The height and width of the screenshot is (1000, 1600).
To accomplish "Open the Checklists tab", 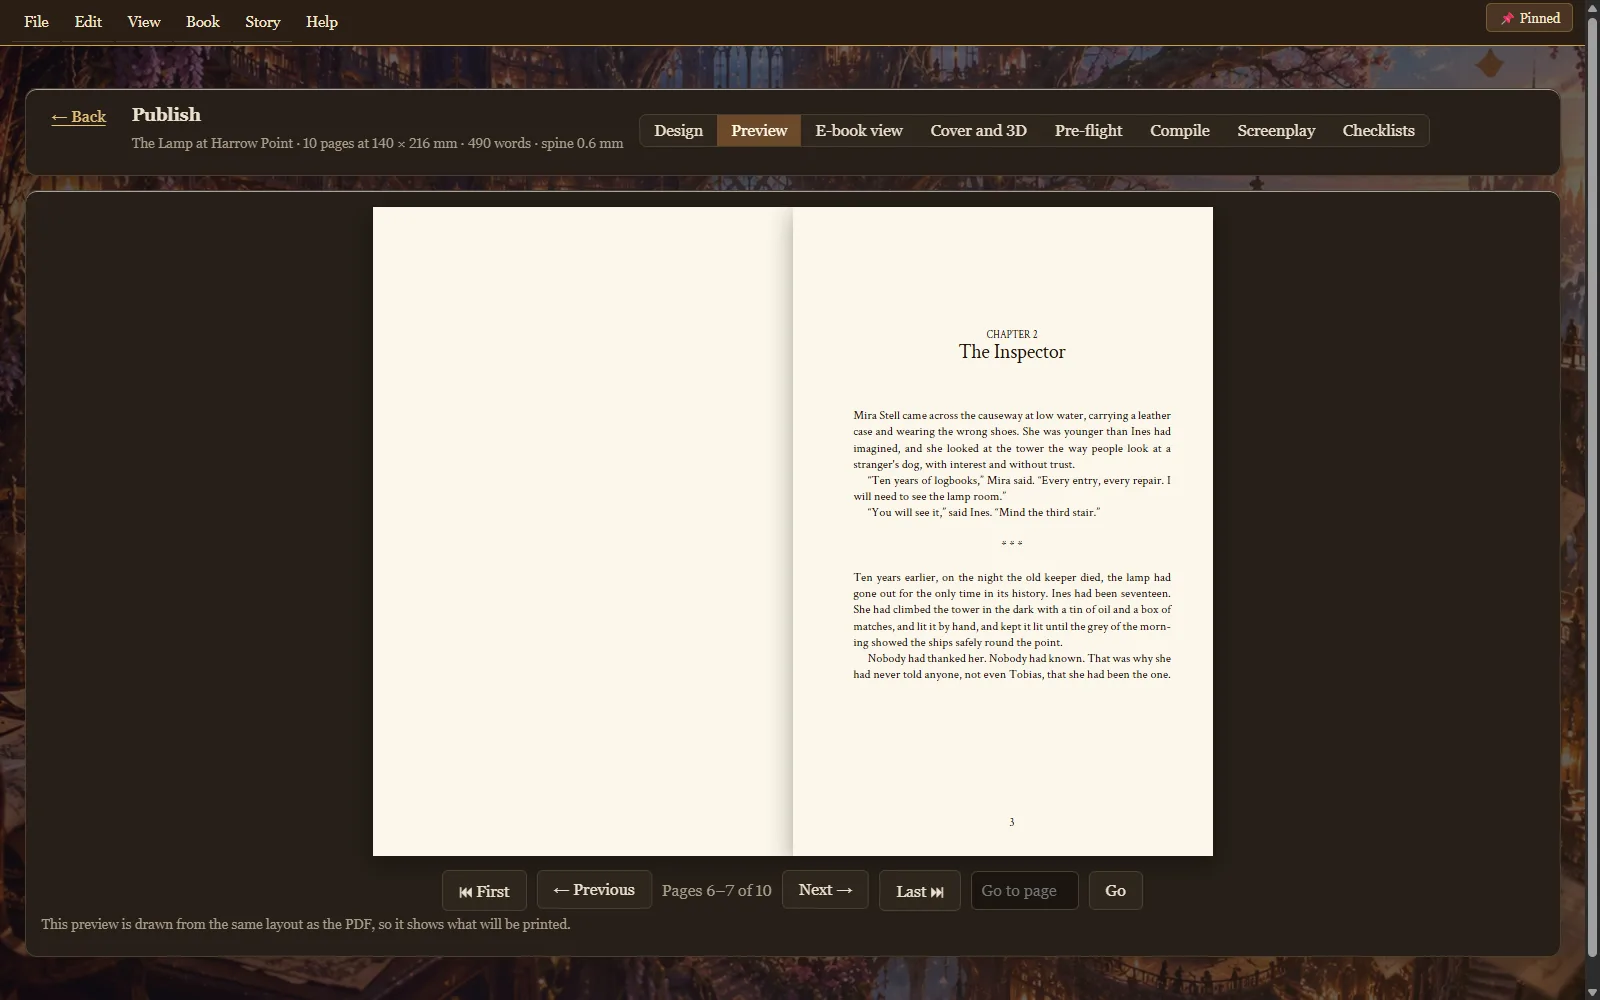I will 1378,131.
